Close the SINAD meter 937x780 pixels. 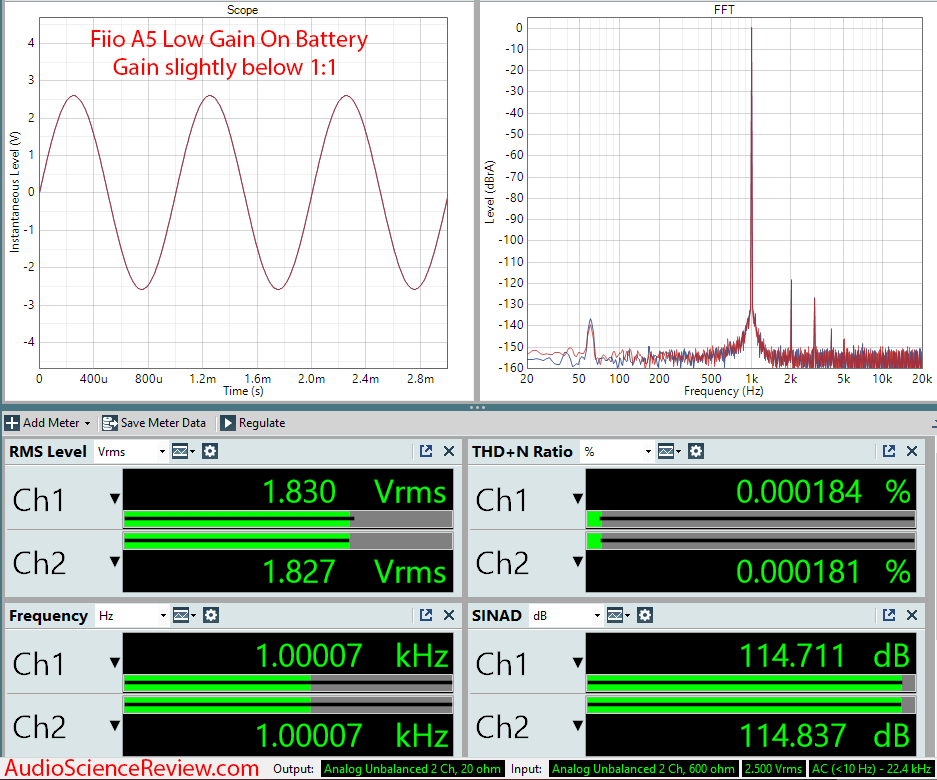click(912, 615)
